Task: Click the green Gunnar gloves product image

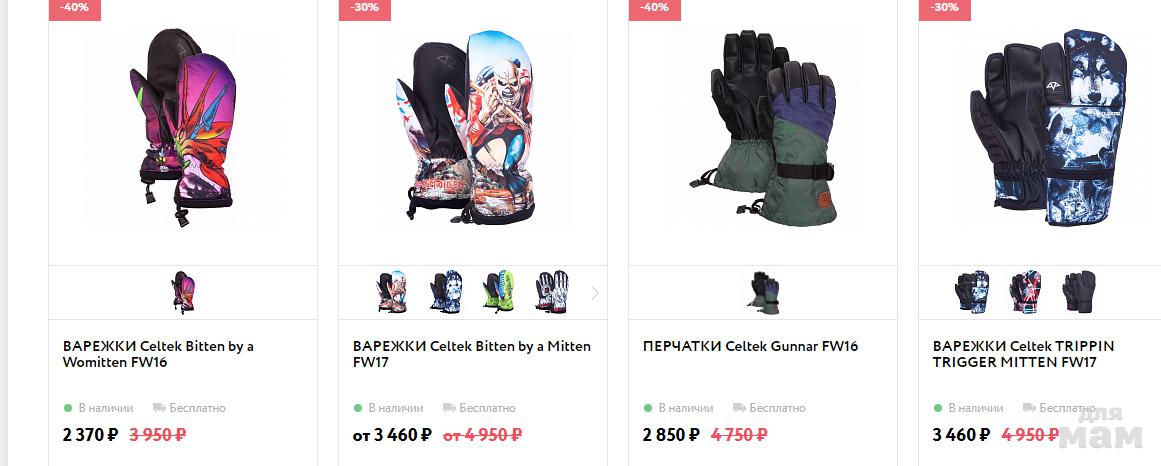Action: (x=763, y=127)
